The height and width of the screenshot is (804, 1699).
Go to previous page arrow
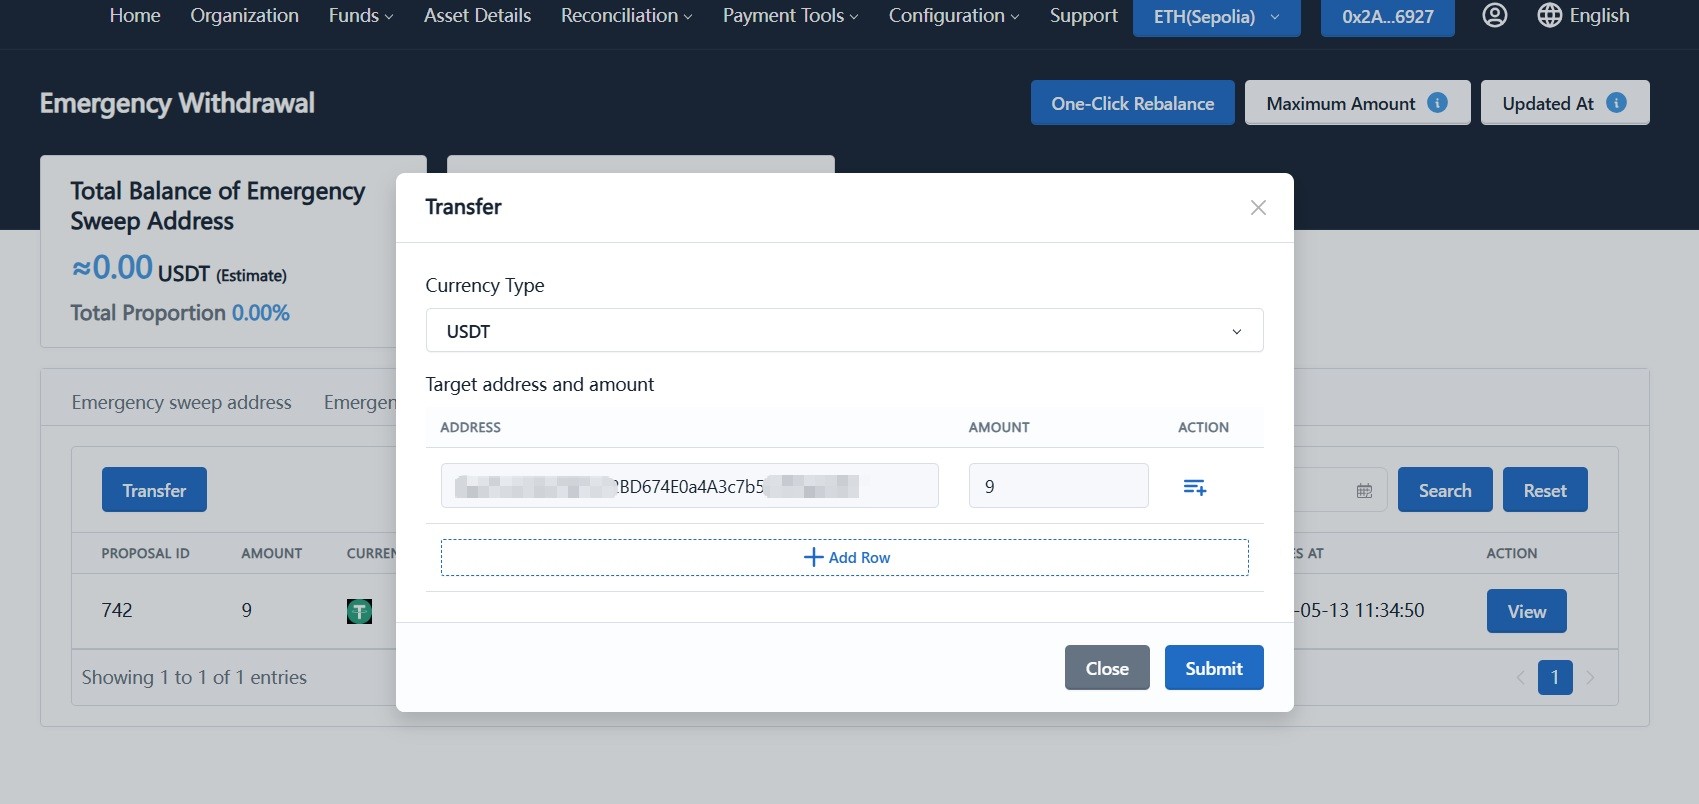pyautogui.click(x=1520, y=678)
